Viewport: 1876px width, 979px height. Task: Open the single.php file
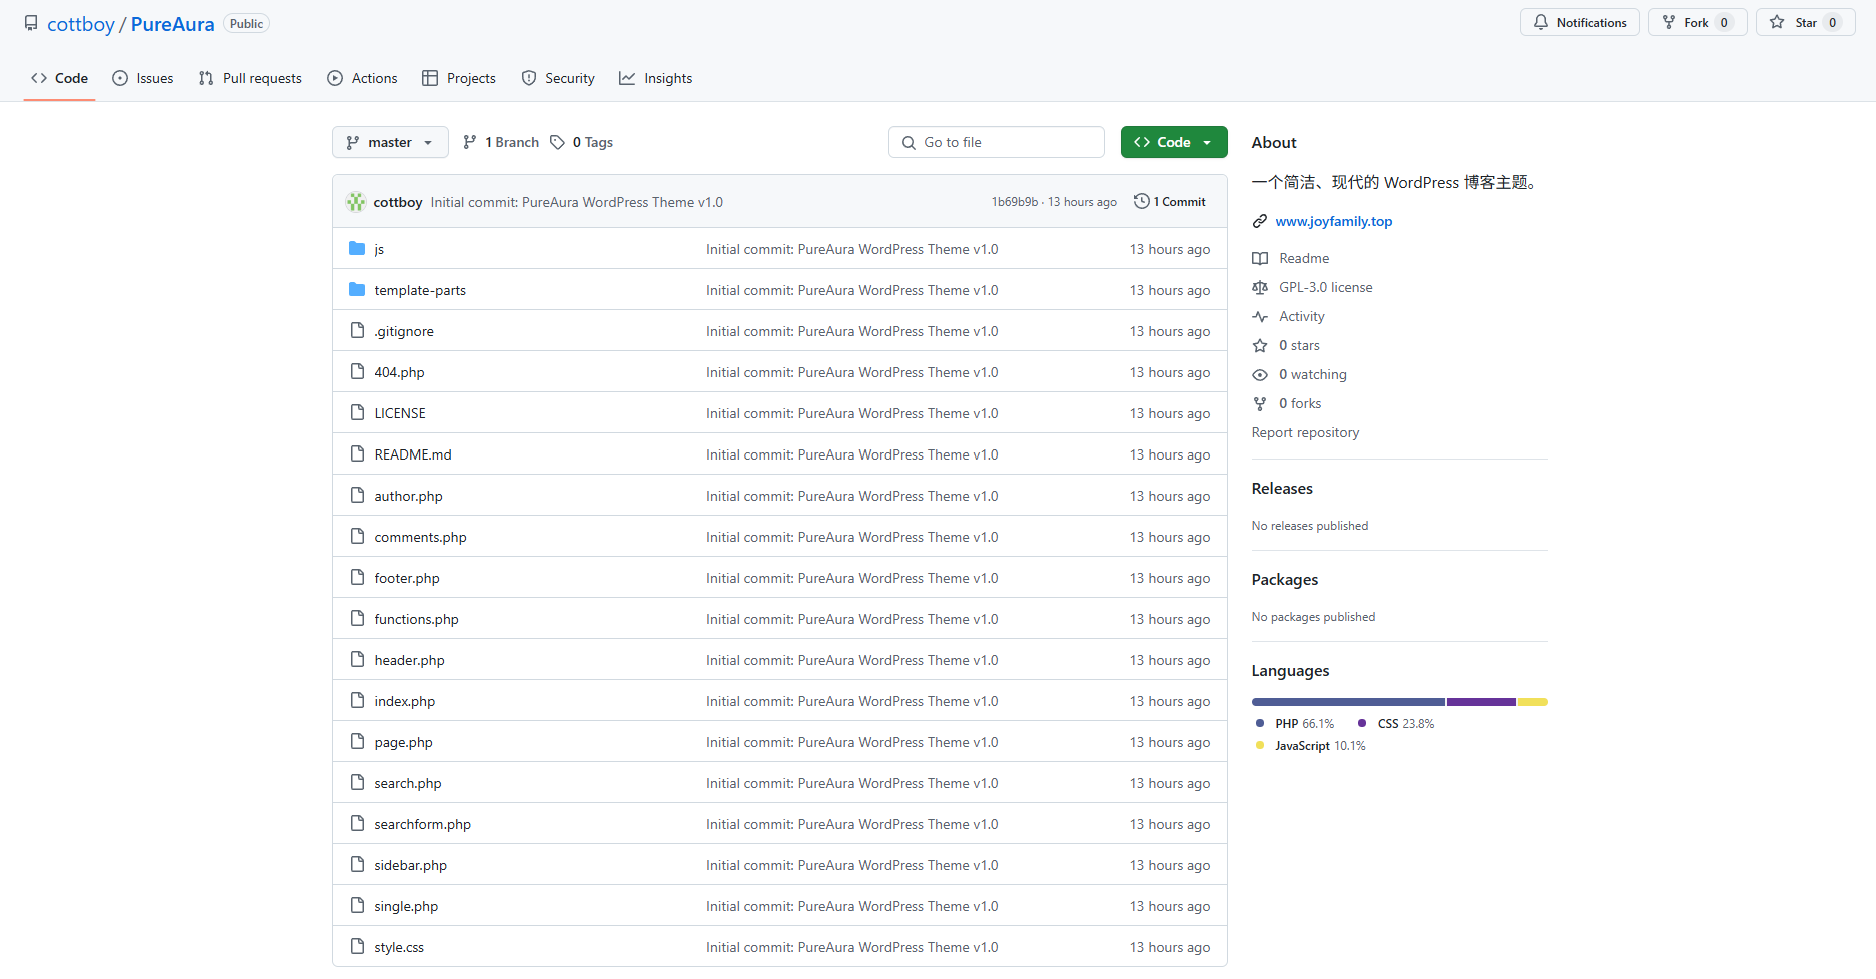pyautogui.click(x=406, y=906)
